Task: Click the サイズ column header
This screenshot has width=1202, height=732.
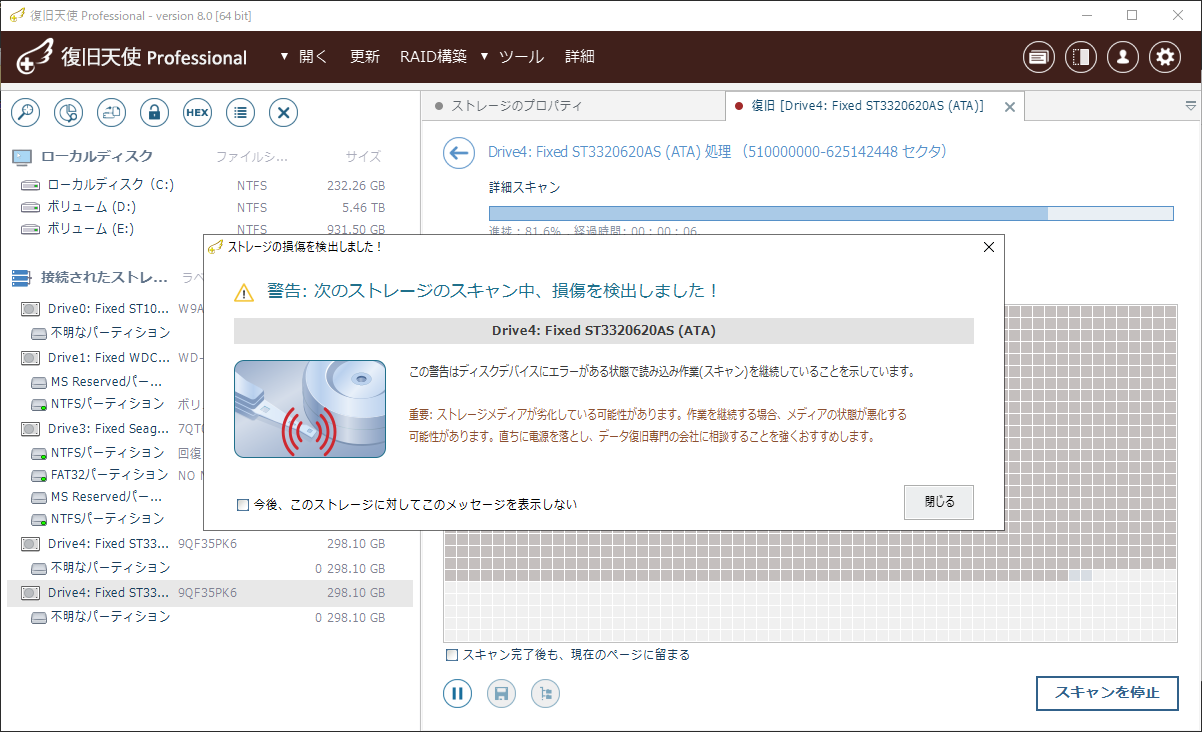Action: click(x=363, y=157)
